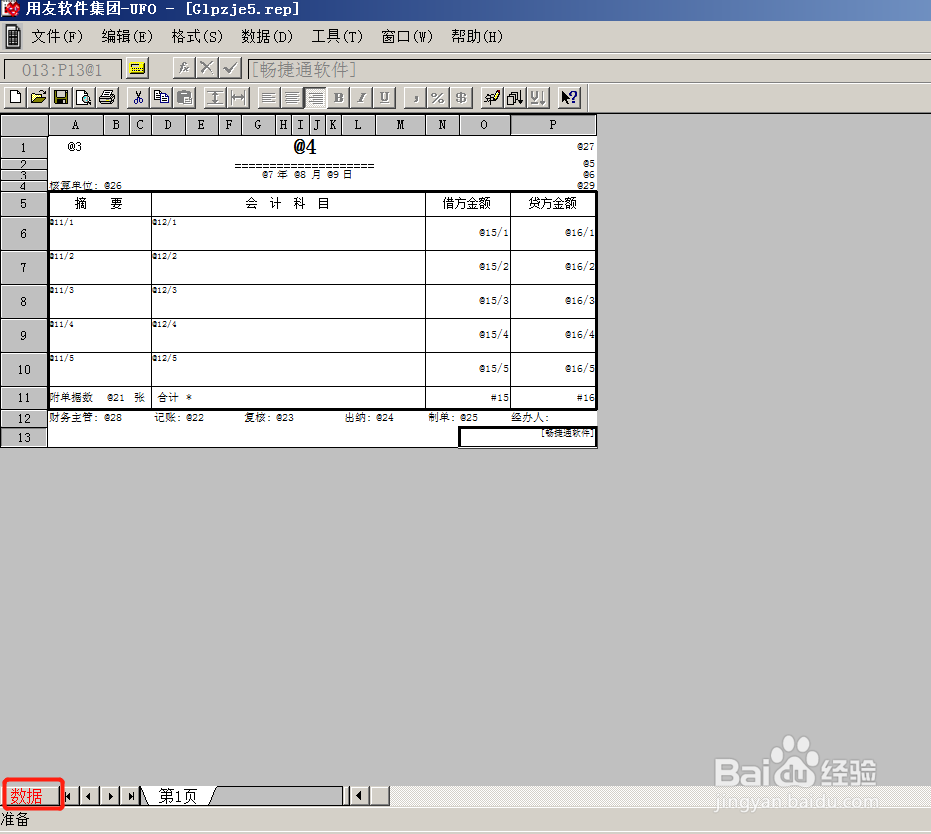The width and height of the screenshot is (931, 834).
Task: Open the 格式(S) menu
Action: [x=197, y=37]
